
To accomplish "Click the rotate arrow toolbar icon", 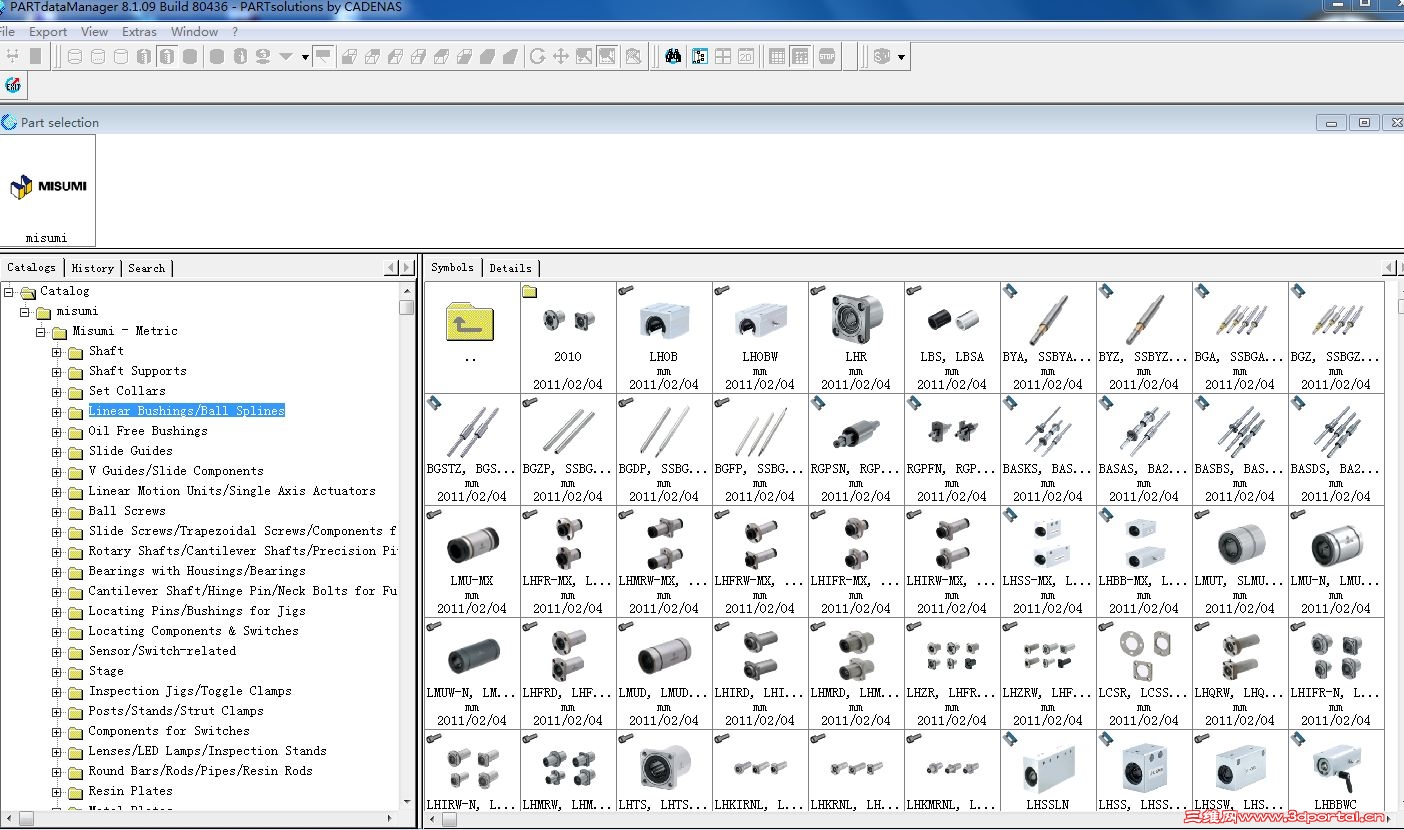I will tap(538, 57).
